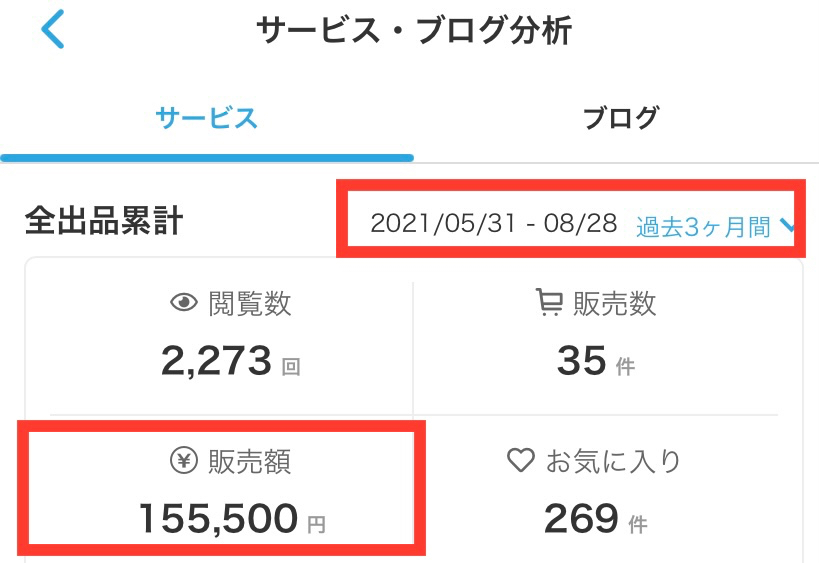Expand the blue chevron next to 過去3ヶ月間
The height and width of the screenshot is (563, 819).
787,226
